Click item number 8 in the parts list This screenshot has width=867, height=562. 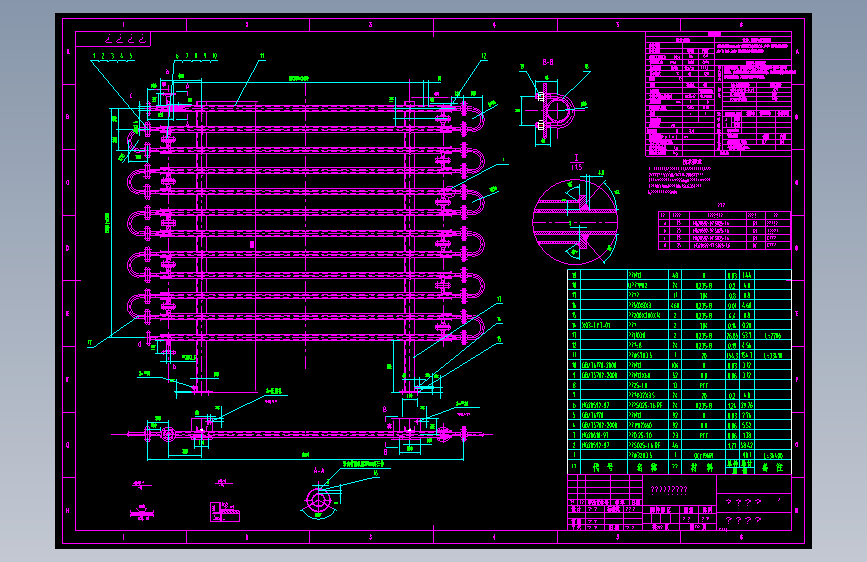point(574,386)
